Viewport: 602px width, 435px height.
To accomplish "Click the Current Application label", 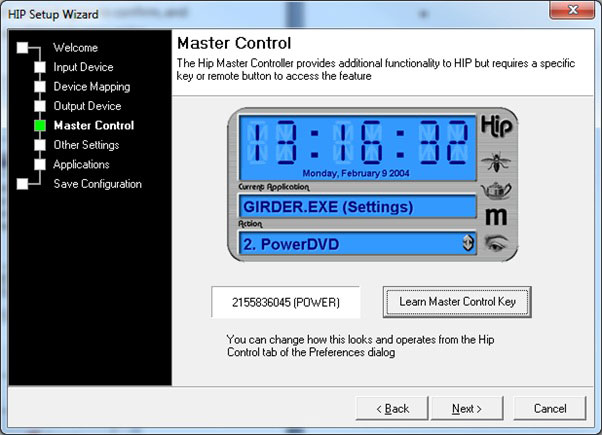I will pos(274,187).
